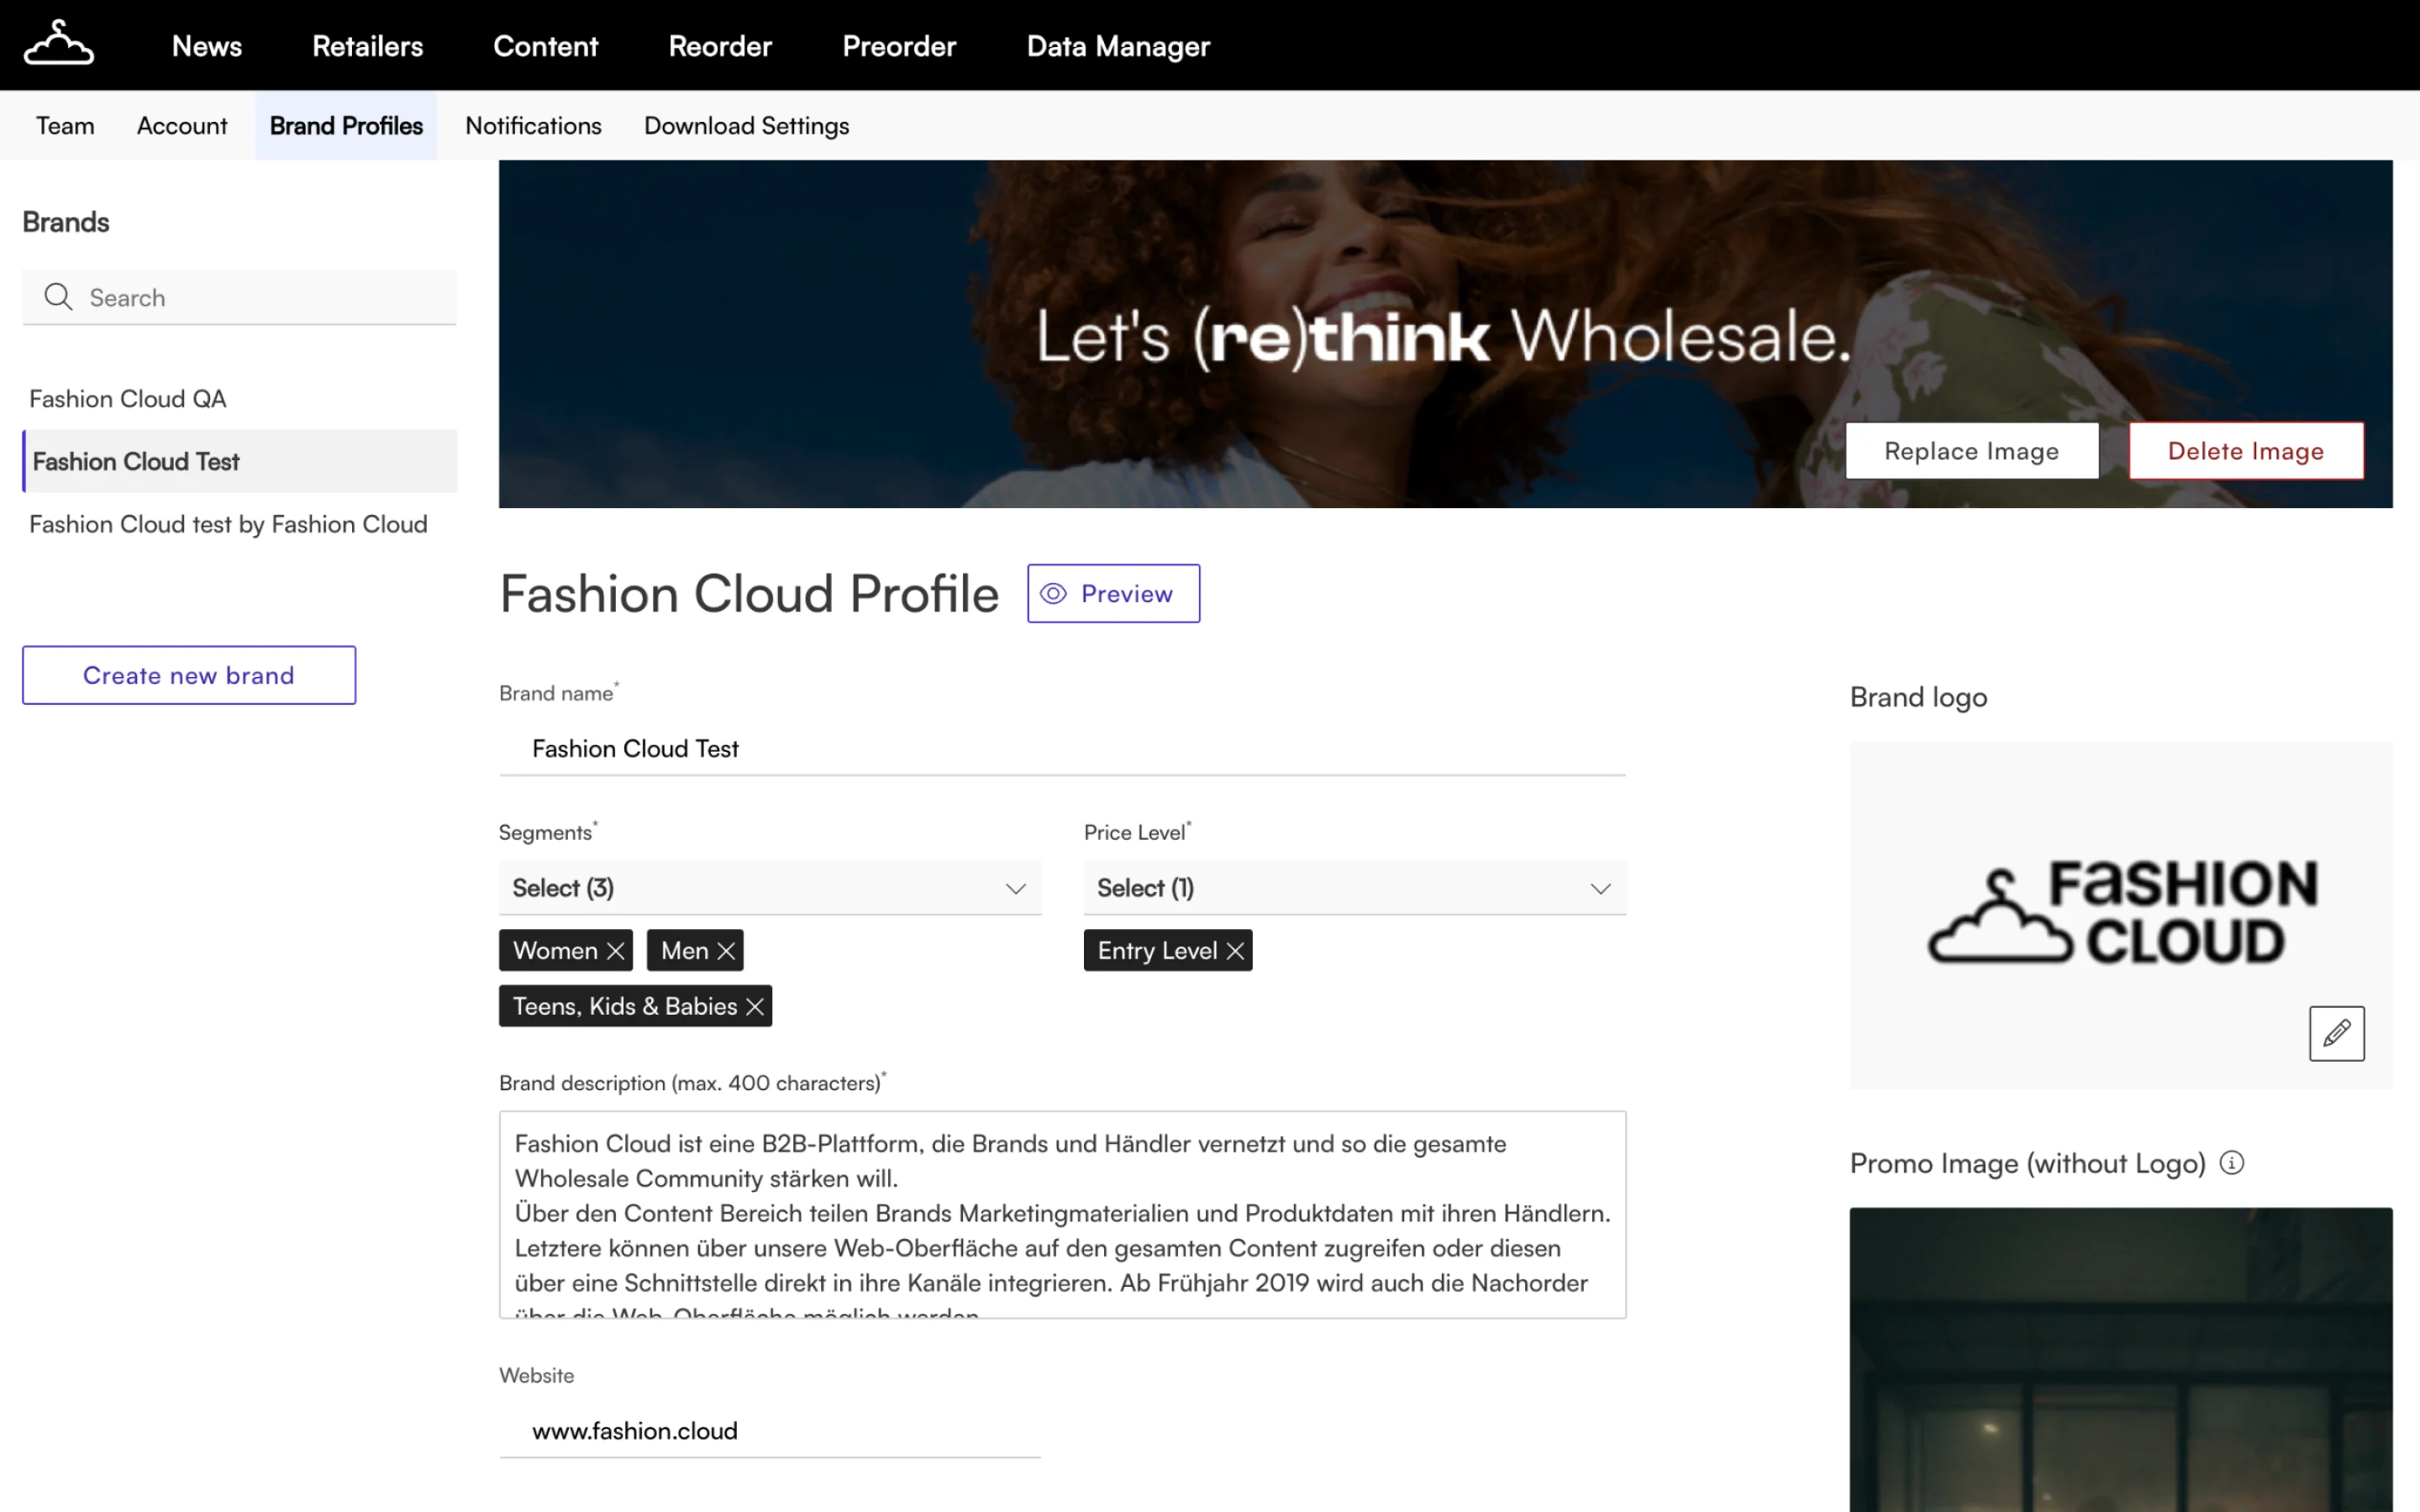
Task: Click the info icon beside Promo Image
Action: pyautogui.click(x=2232, y=1163)
